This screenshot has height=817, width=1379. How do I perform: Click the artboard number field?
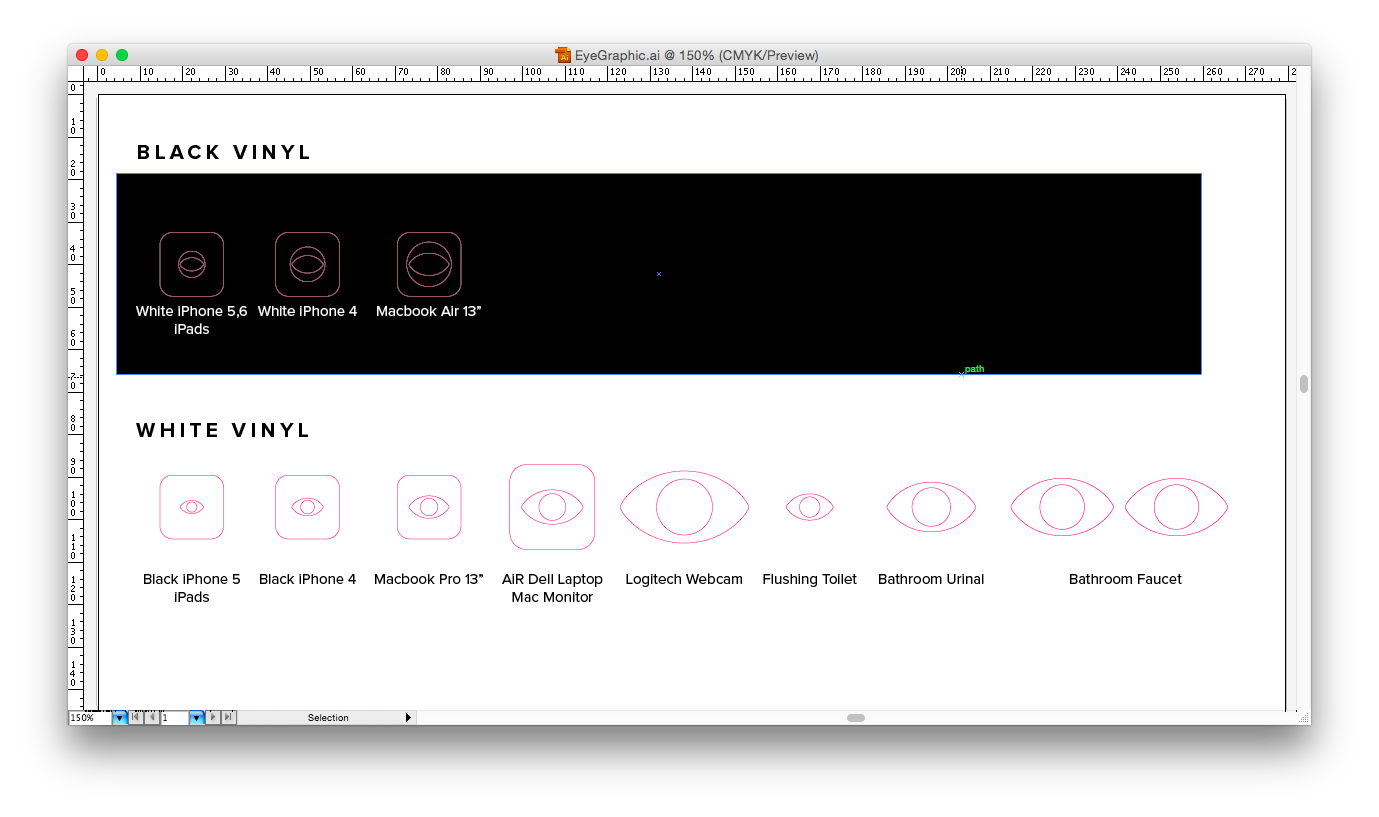(x=175, y=718)
